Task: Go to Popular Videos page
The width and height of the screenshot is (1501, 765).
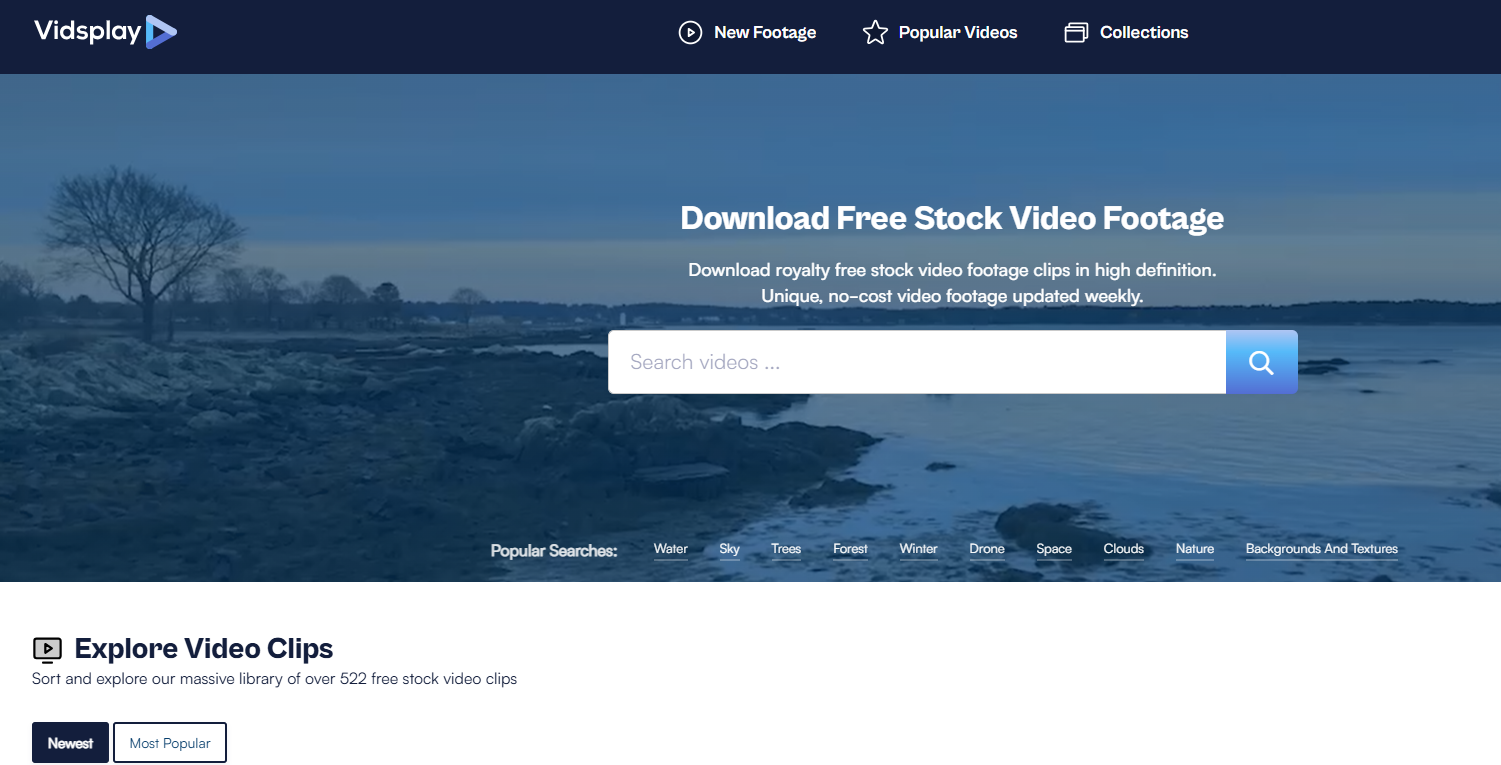Action: coord(957,33)
